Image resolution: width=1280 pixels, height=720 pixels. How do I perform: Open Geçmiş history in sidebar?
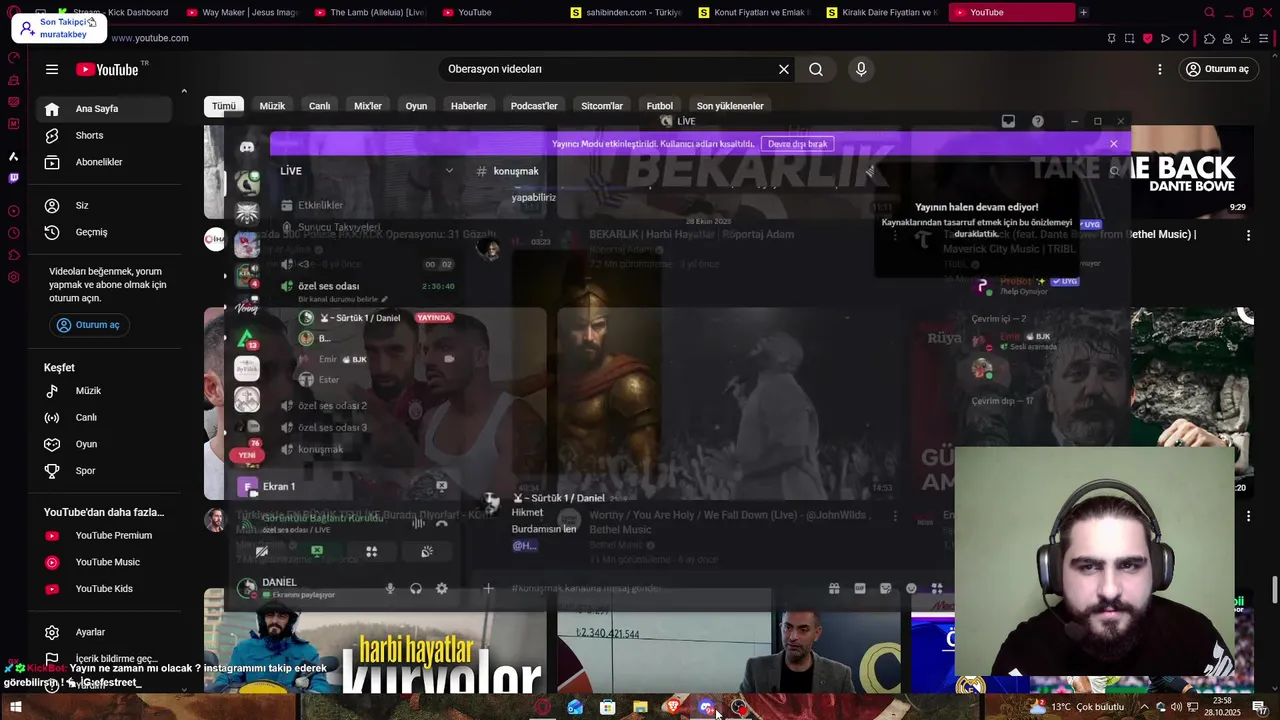104,232
